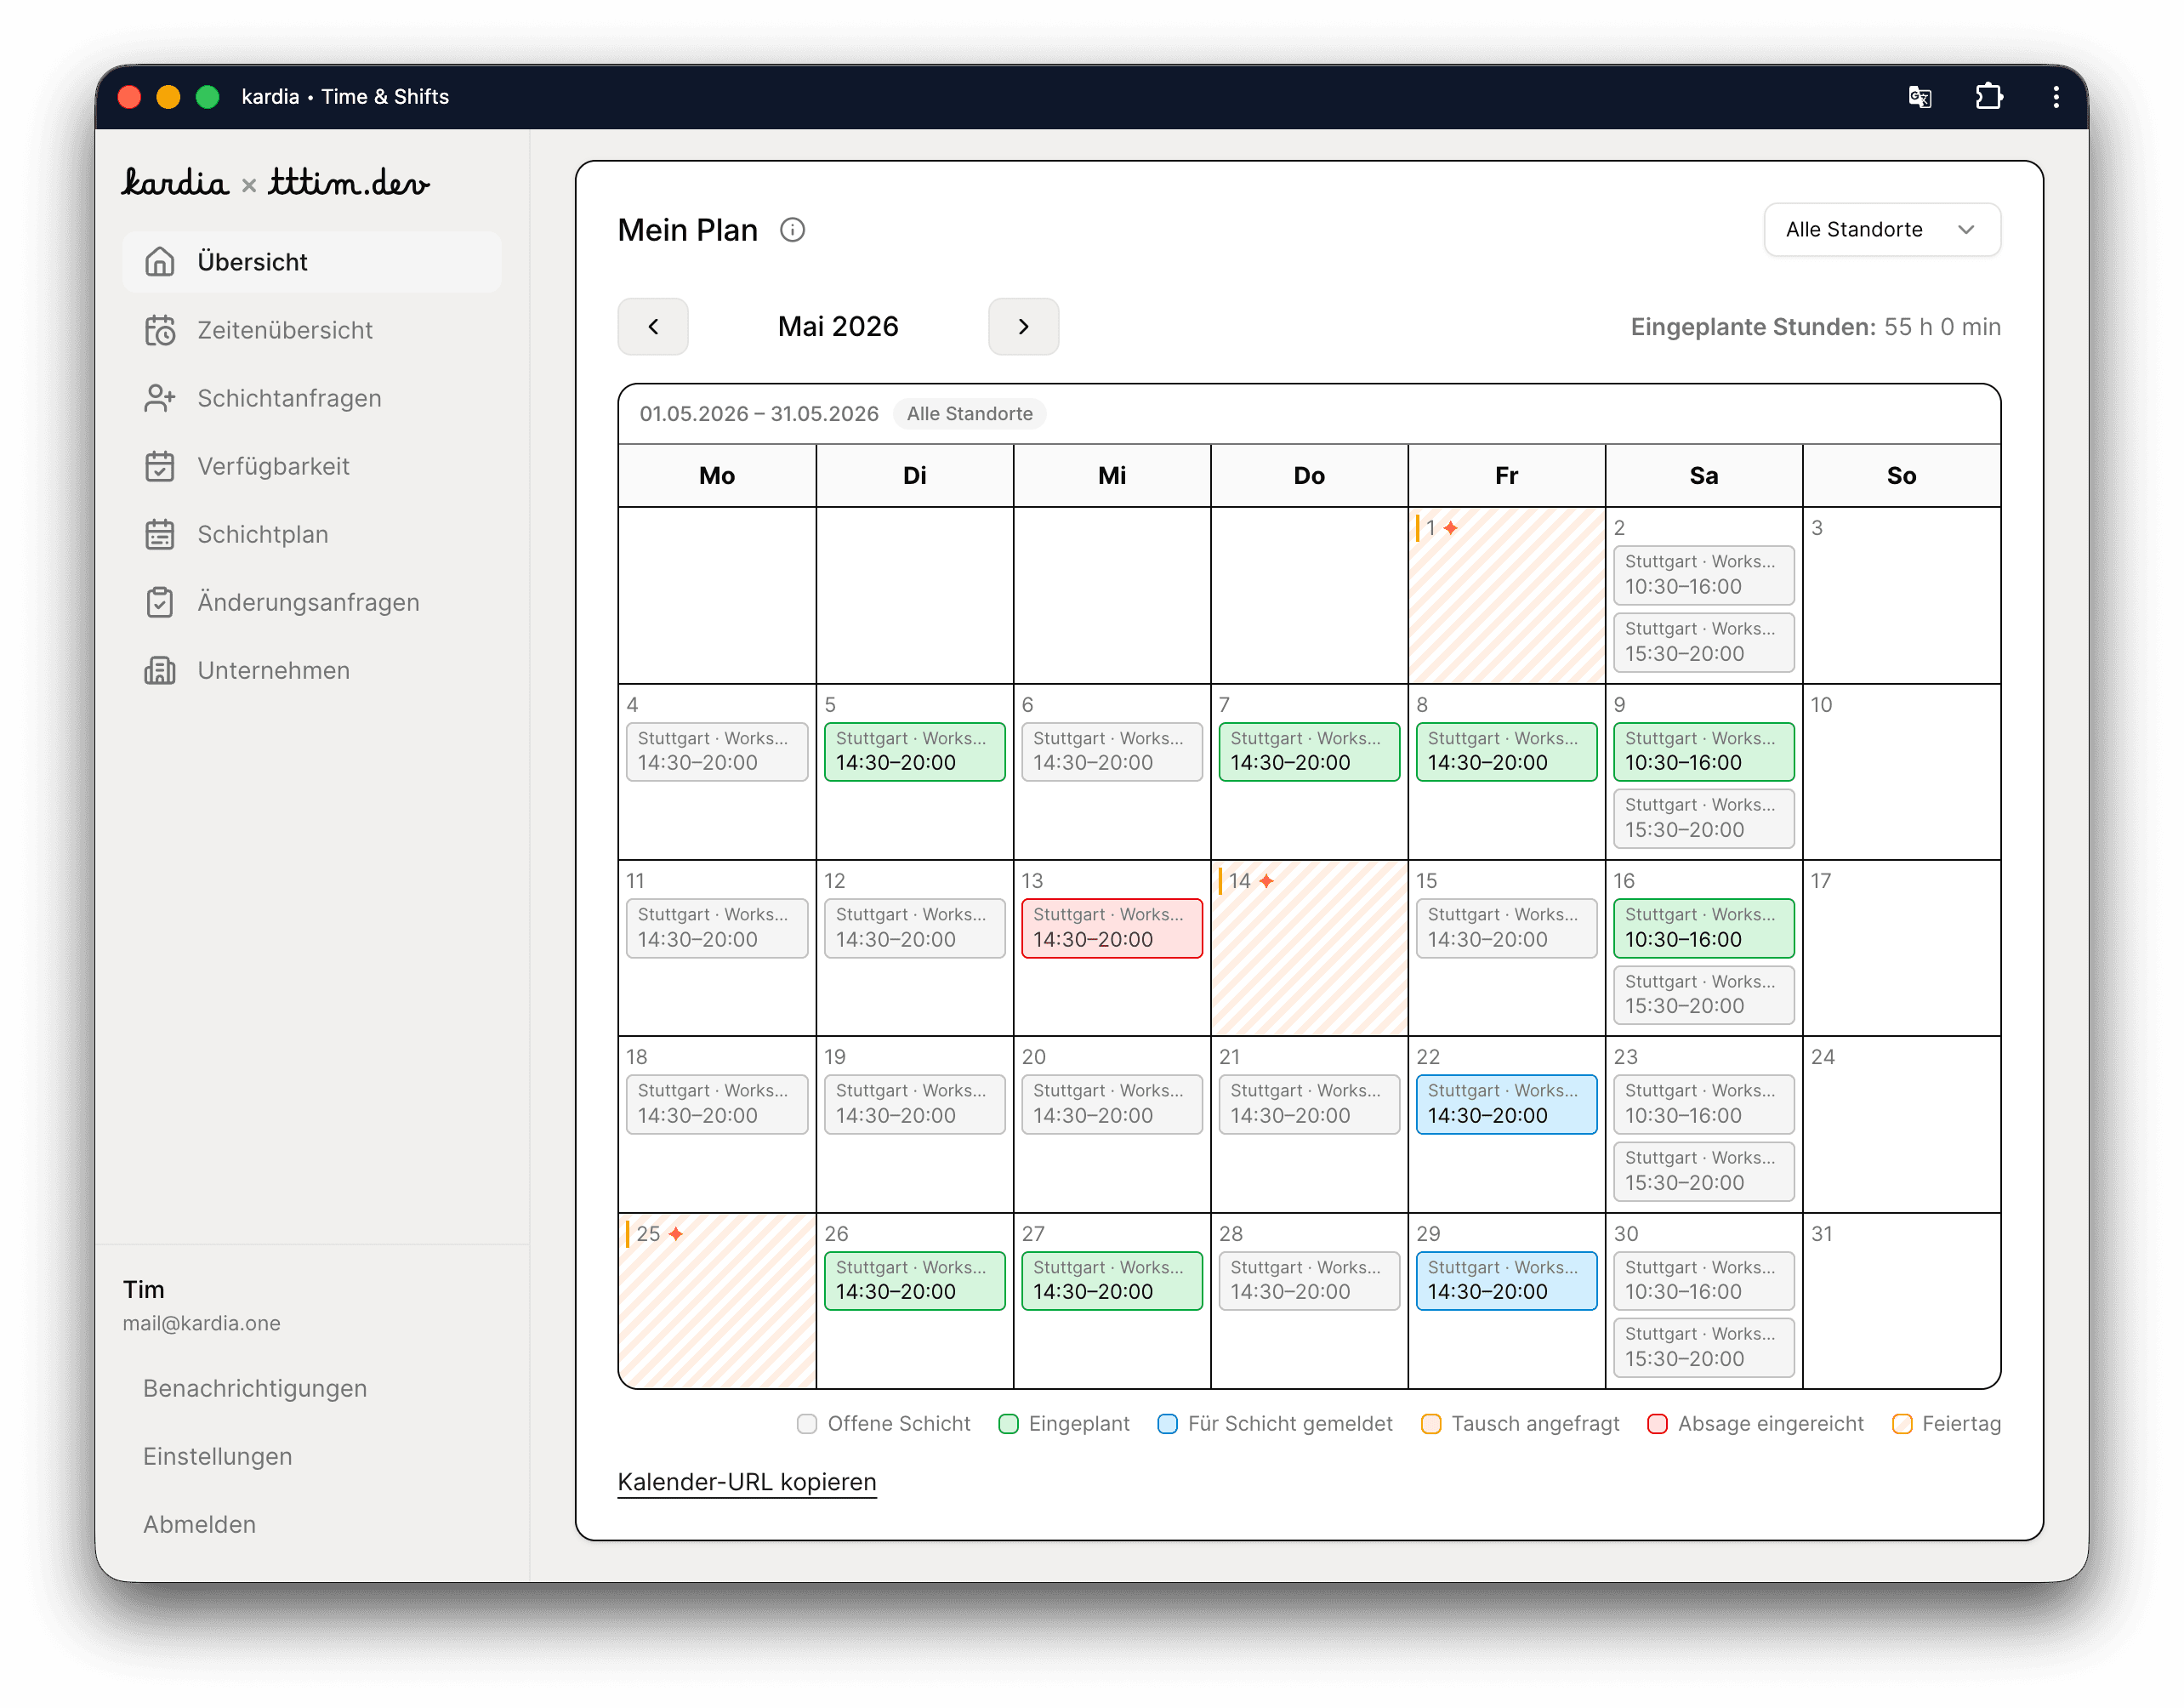This screenshot has width=2184, height=1708.
Task: Open the 15:30–20:00 shift on May 30
Action: click(1703, 1347)
